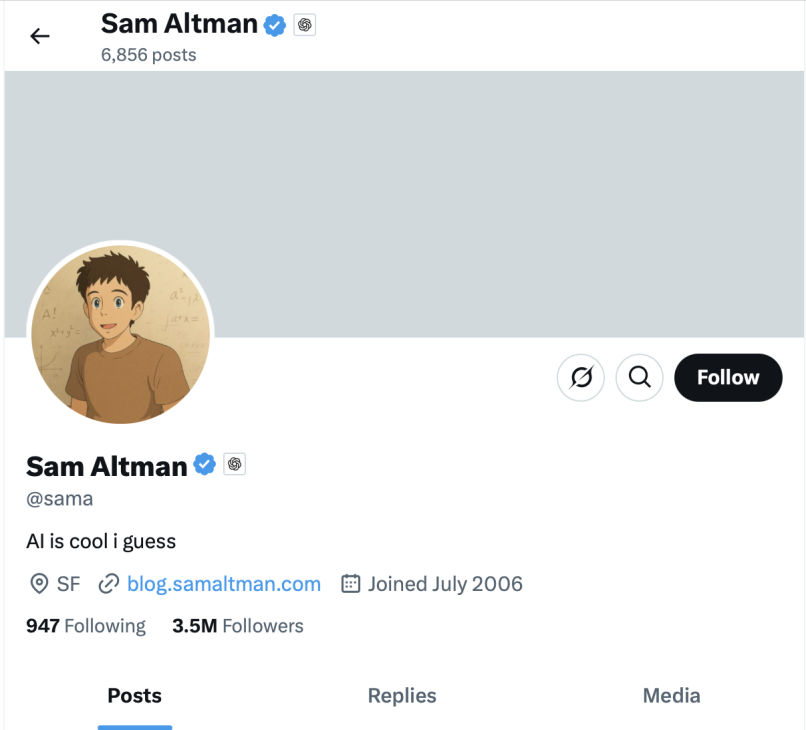Click the @sama handle text
The image size is (806, 730).
(x=60, y=499)
